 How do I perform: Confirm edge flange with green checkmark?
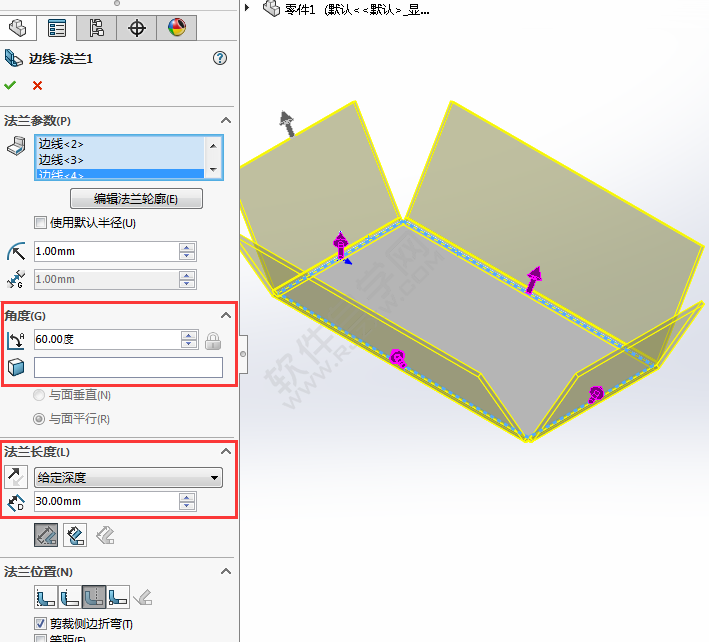(10, 85)
